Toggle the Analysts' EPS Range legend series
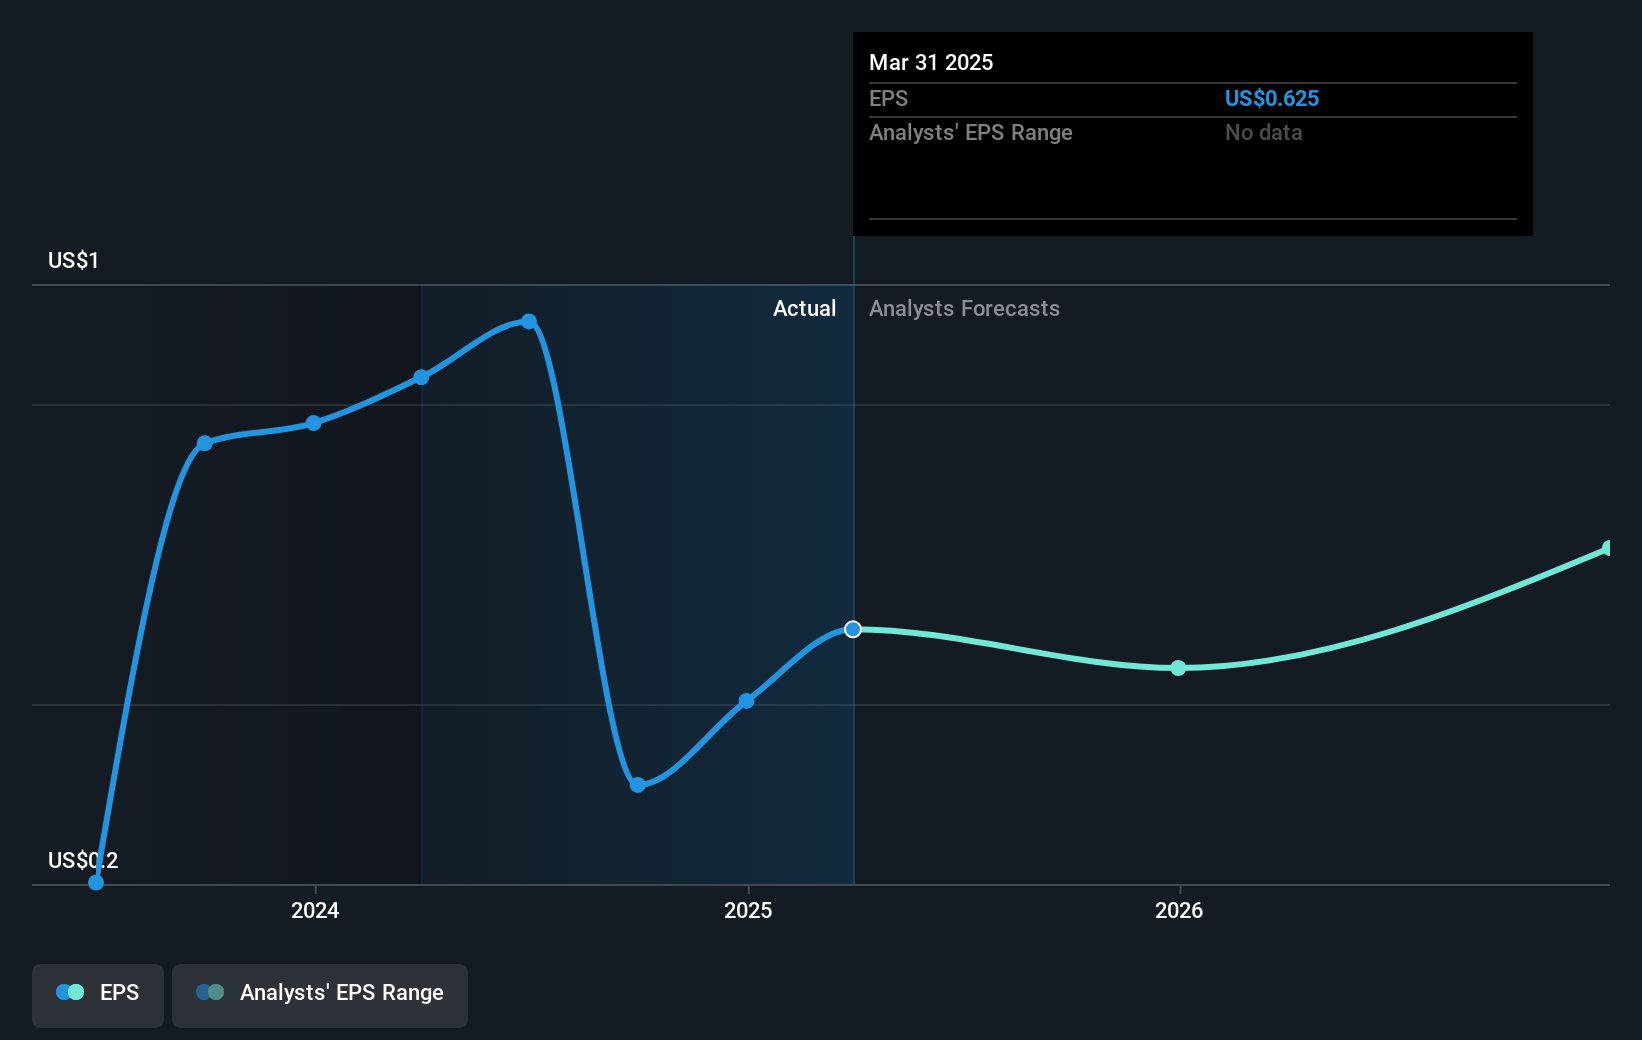This screenshot has height=1040, width=1642. (320, 995)
